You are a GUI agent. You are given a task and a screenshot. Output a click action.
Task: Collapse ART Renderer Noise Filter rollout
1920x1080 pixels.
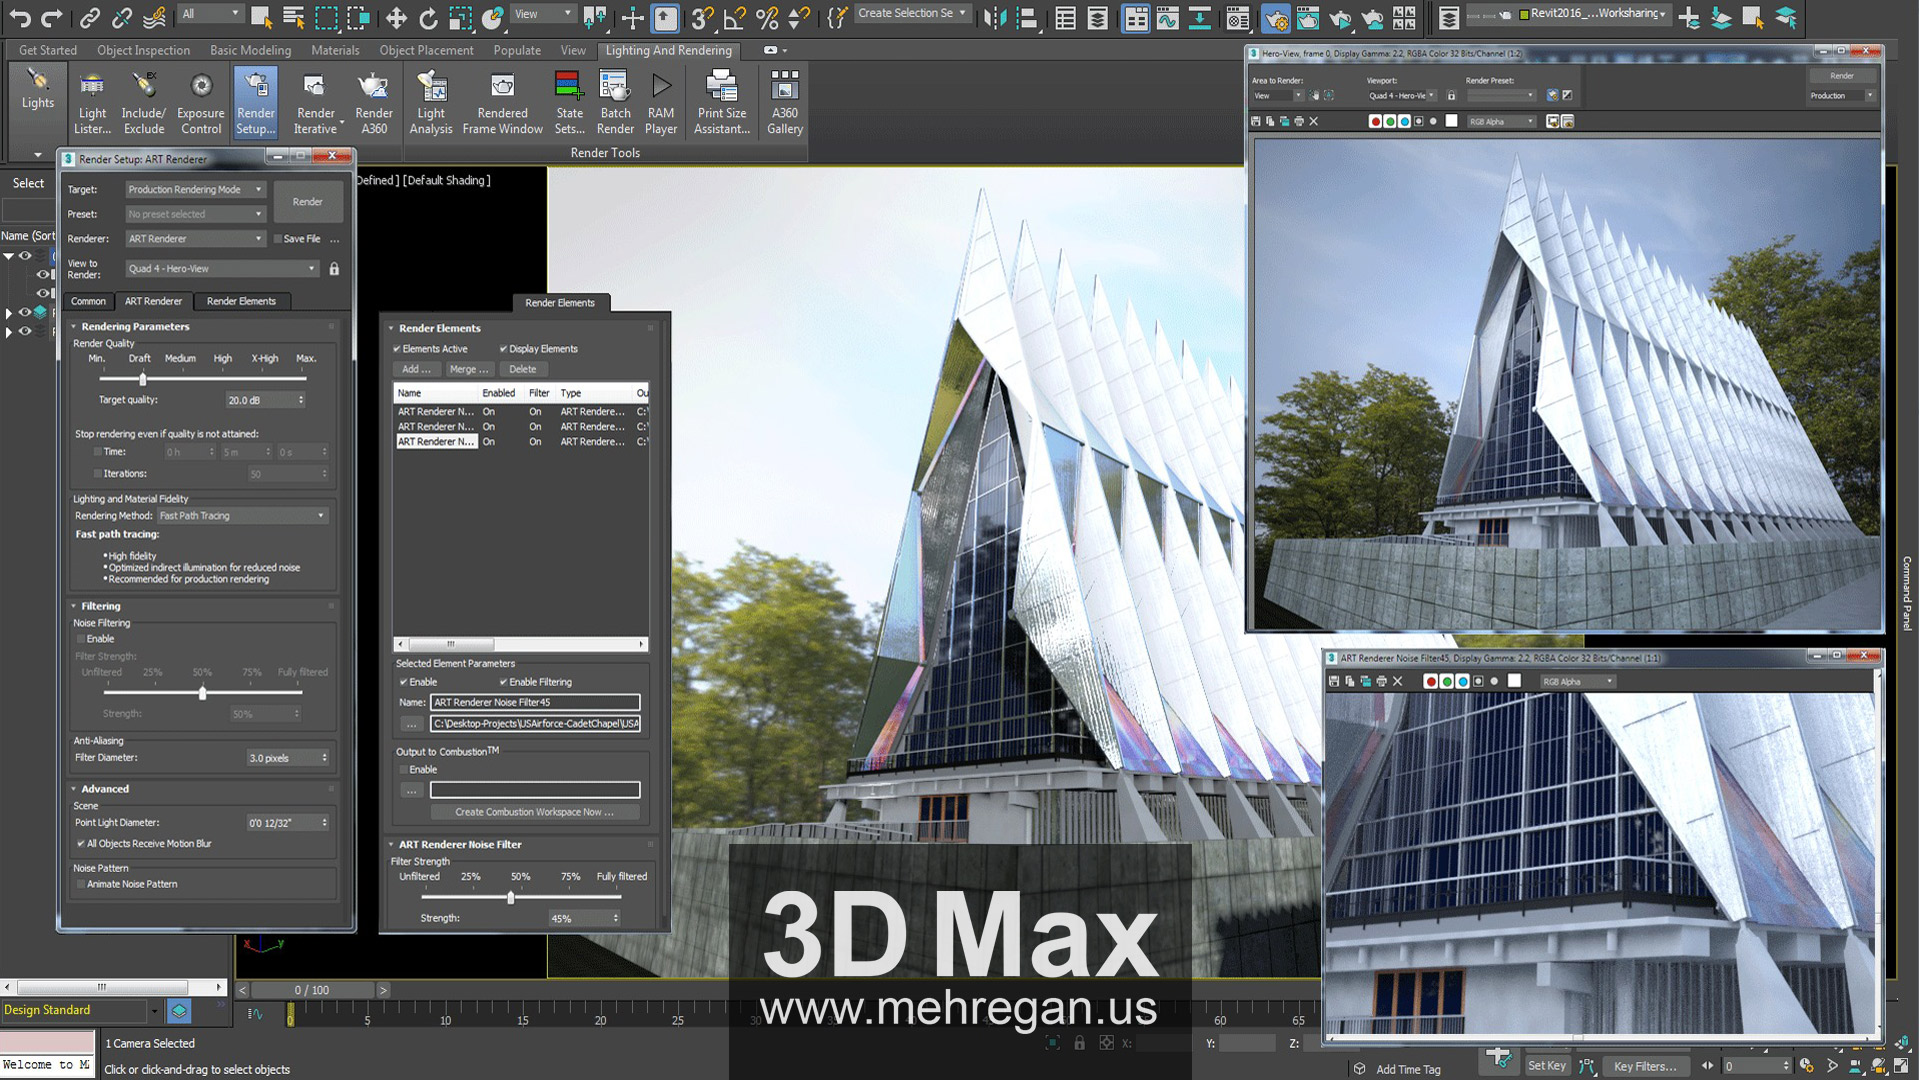[391, 845]
